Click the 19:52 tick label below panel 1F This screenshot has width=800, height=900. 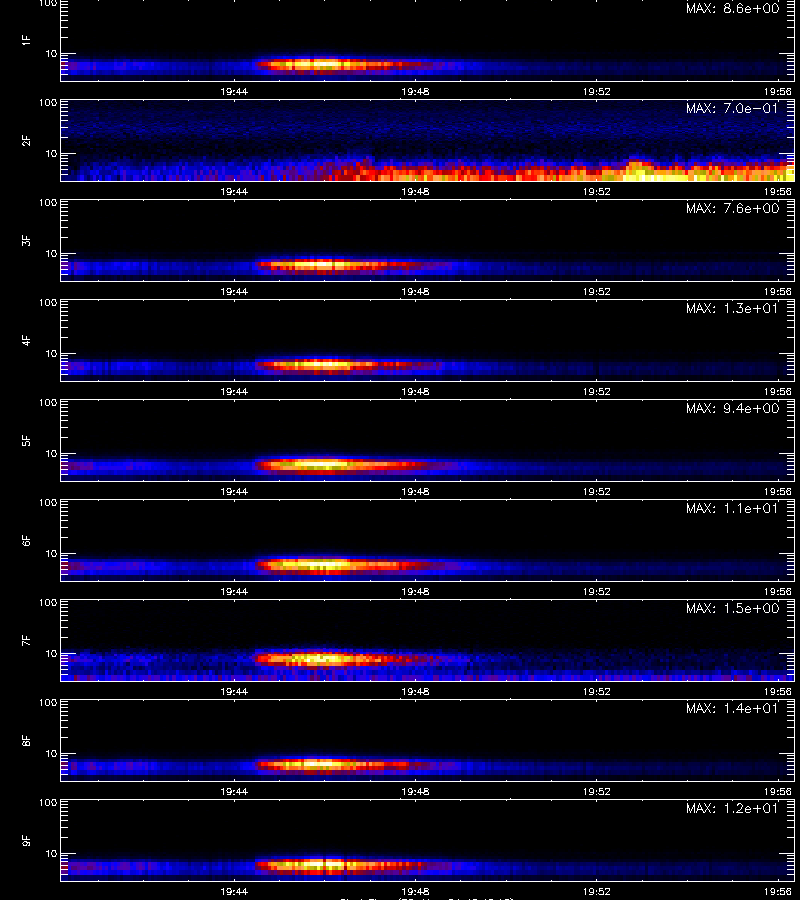click(596, 91)
